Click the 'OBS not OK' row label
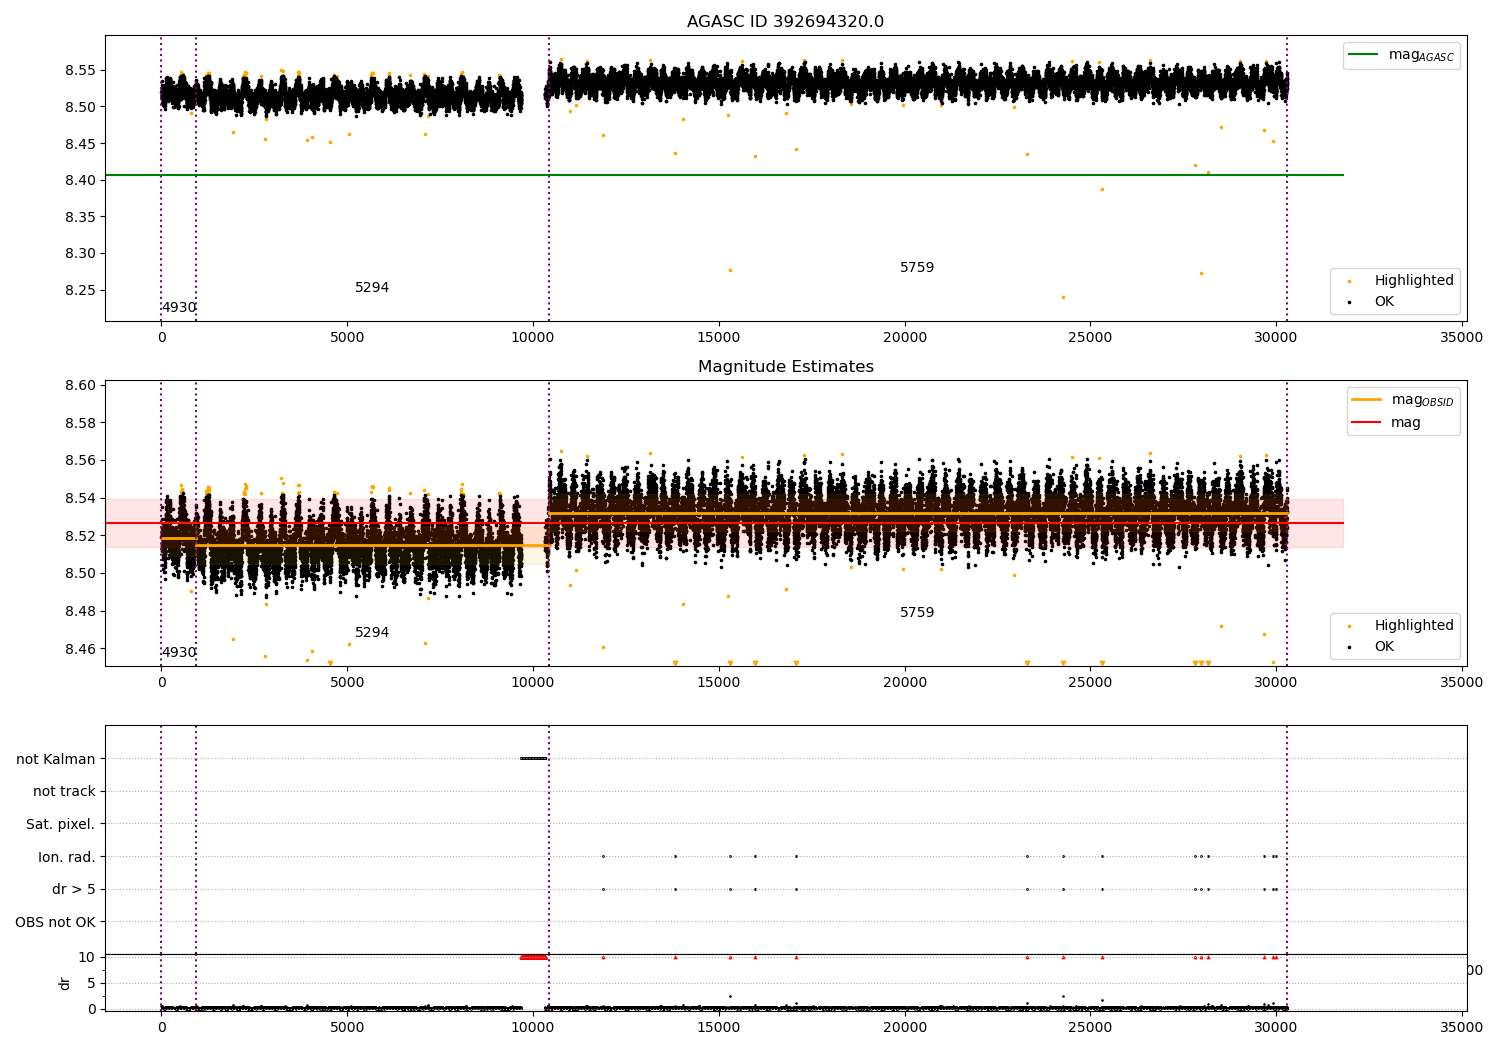 tap(56, 922)
